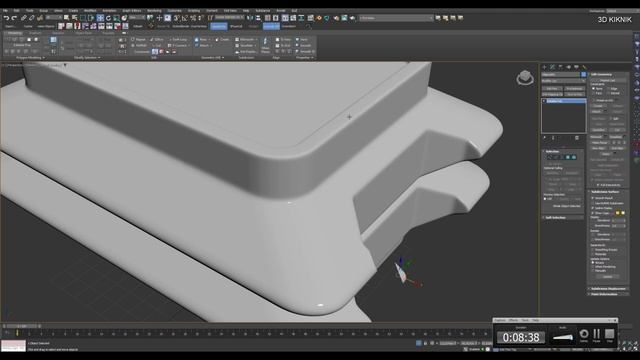Image resolution: width=640 pixels, height=360 pixels.
Task: Toggle Percent Snap in the main toolbar
Action: click(193, 18)
